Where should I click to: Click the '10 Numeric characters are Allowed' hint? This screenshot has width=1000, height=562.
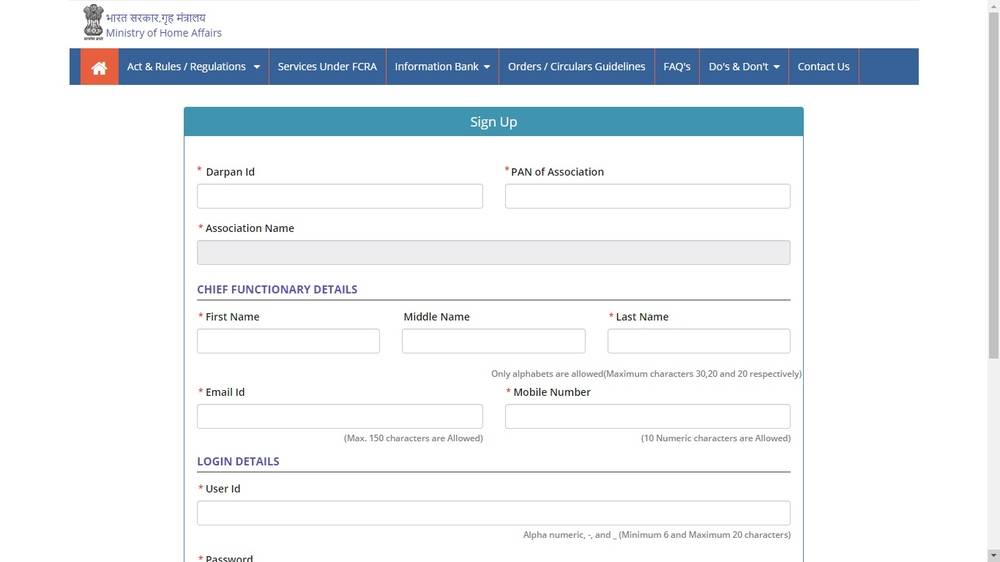(x=716, y=438)
